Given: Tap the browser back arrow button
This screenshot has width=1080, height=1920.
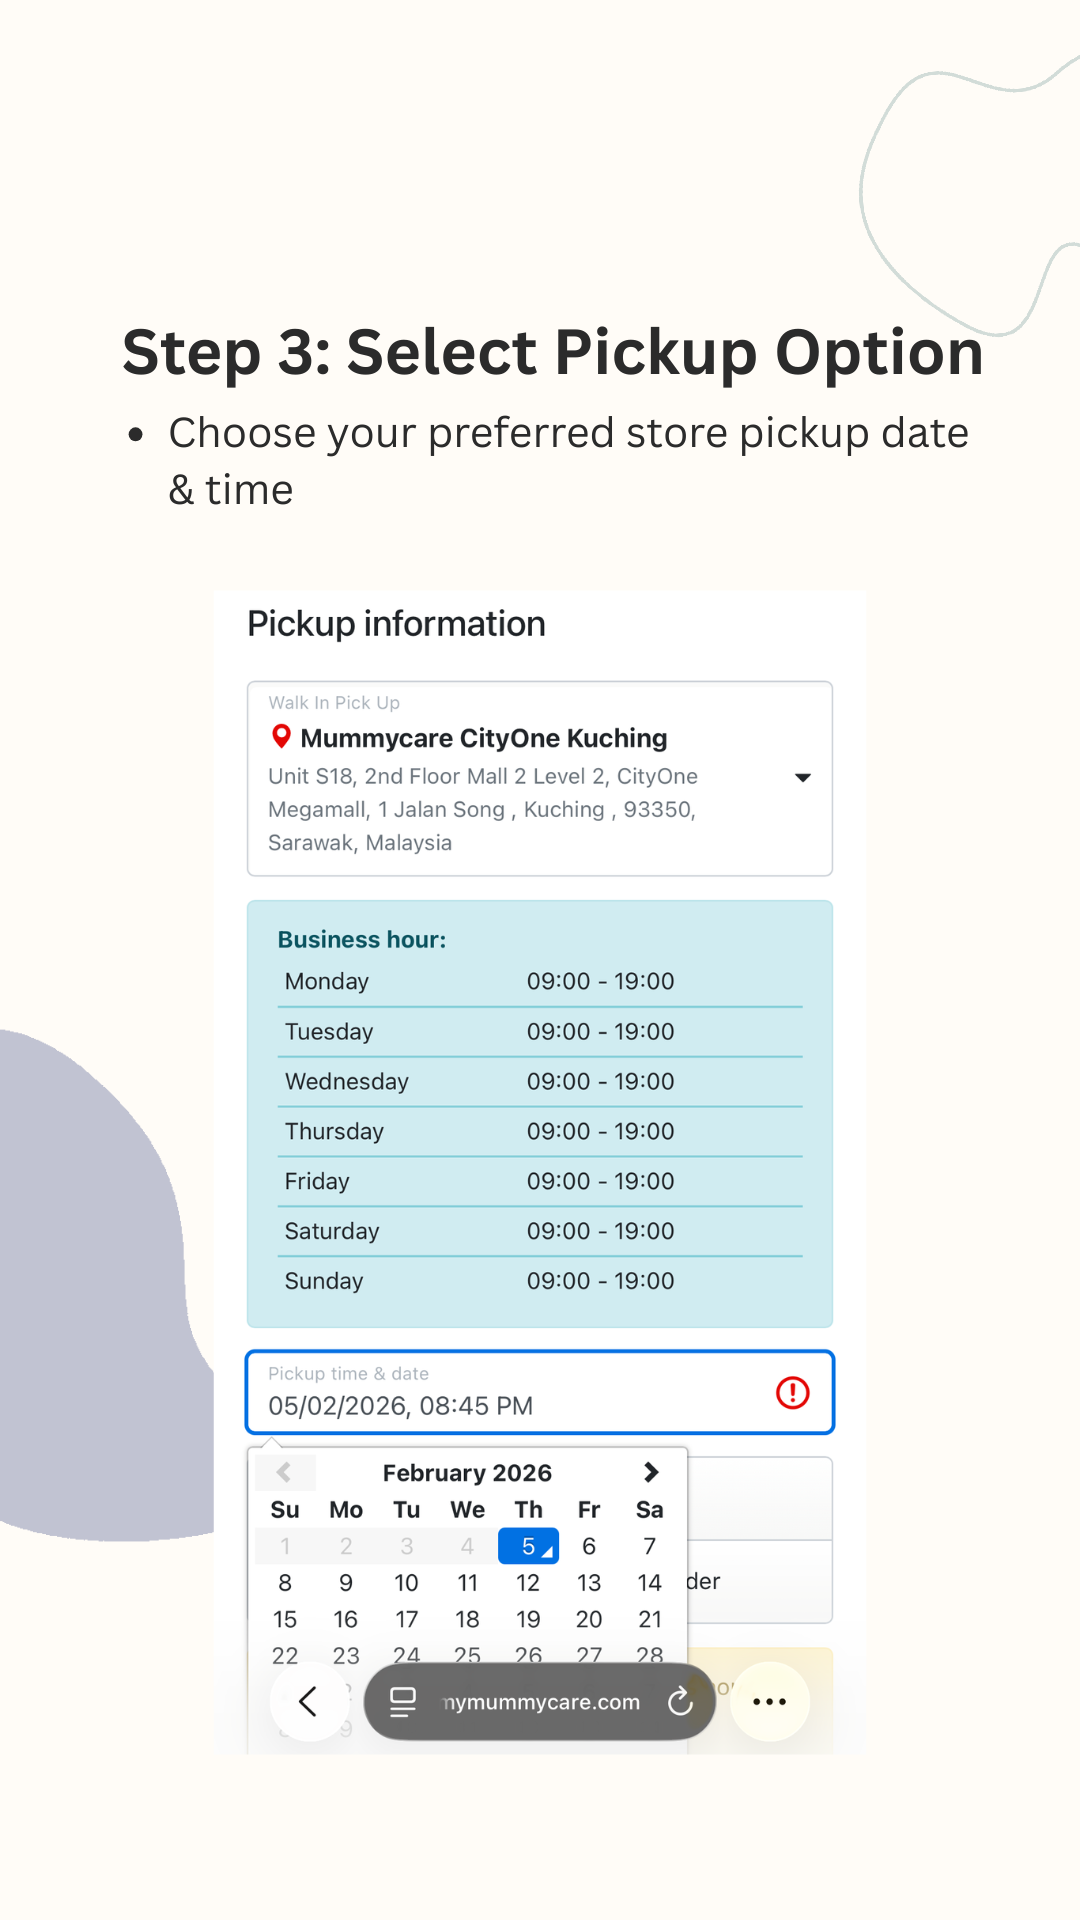Looking at the screenshot, I should [x=308, y=1701].
